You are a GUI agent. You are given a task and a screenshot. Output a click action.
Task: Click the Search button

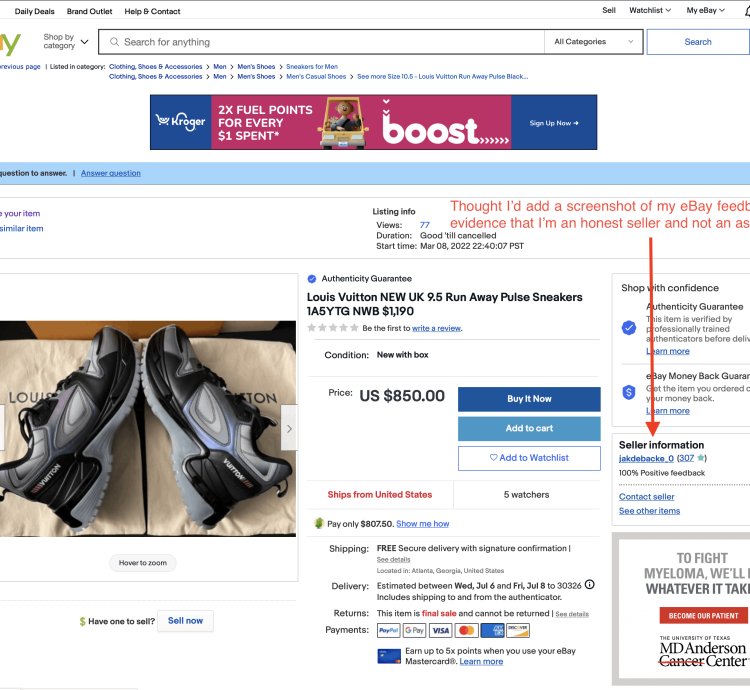[x=698, y=42]
